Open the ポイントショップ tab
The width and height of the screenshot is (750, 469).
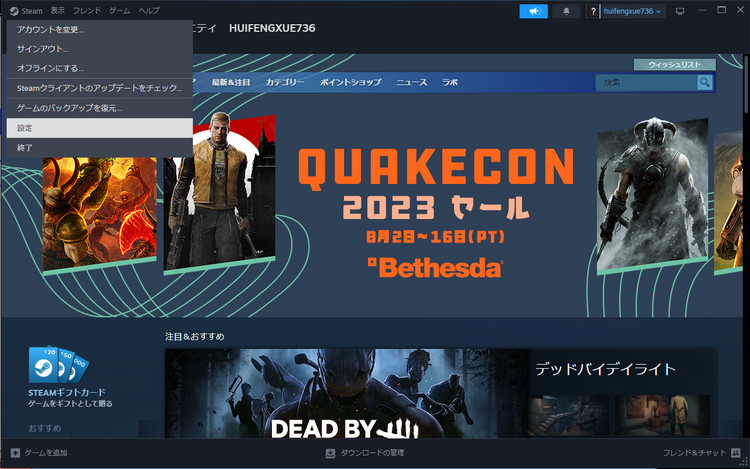[x=350, y=82]
